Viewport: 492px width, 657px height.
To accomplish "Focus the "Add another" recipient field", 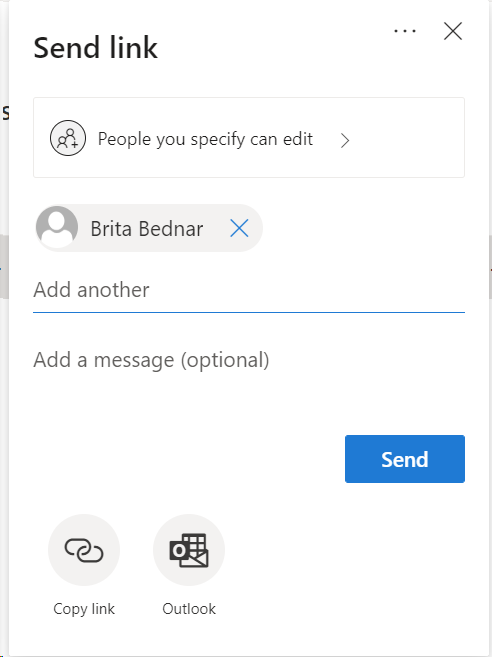I will [249, 290].
